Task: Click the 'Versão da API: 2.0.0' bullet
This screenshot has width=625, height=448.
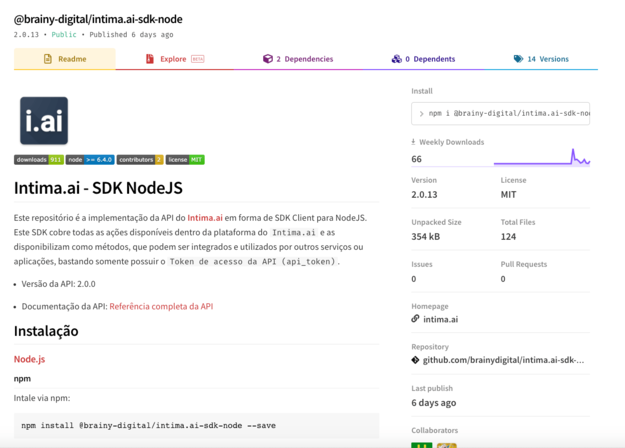Action: (58, 284)
